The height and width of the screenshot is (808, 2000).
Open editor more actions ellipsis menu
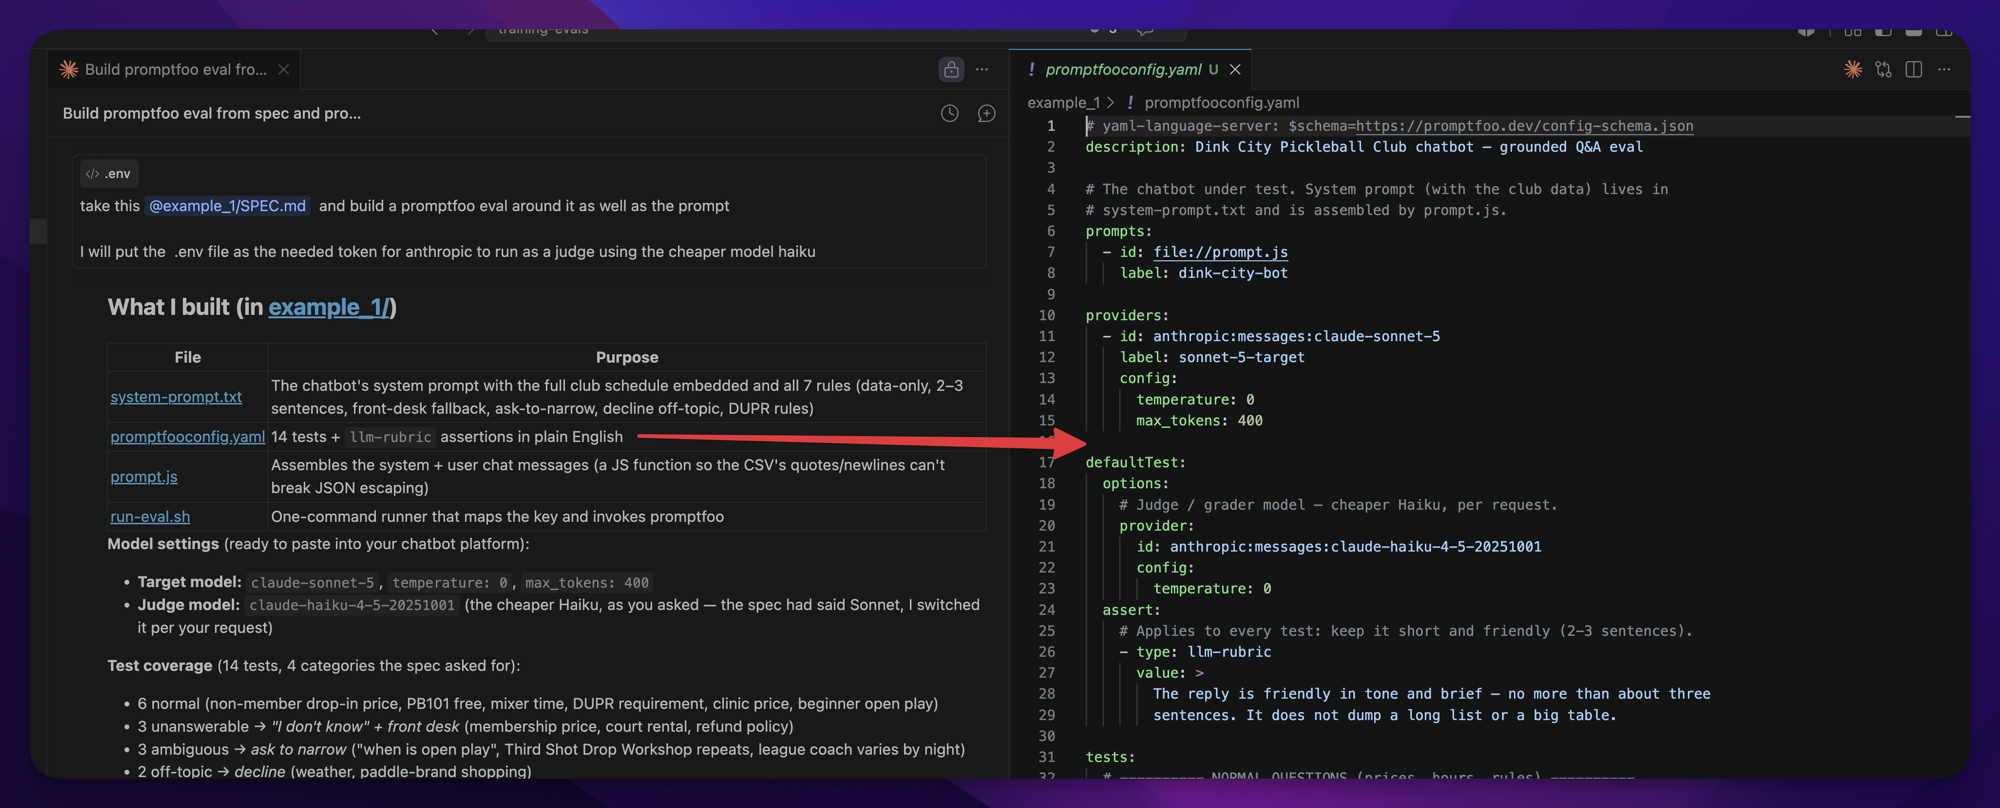[x=1944, y=69]
